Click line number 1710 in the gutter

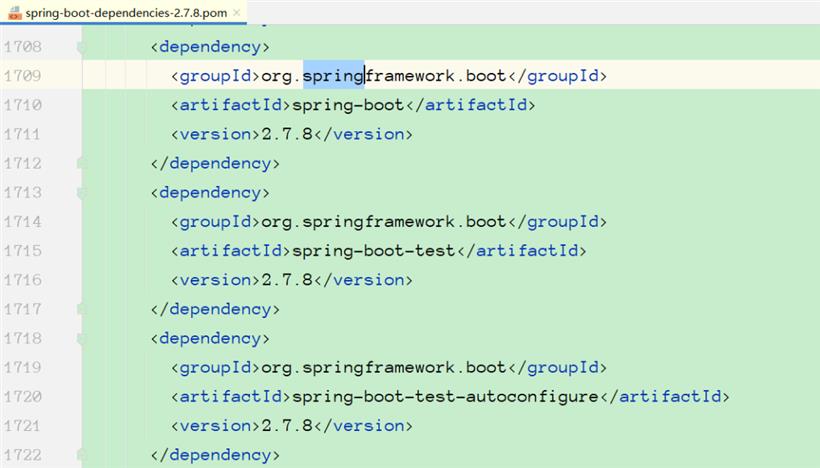point(22,105)
